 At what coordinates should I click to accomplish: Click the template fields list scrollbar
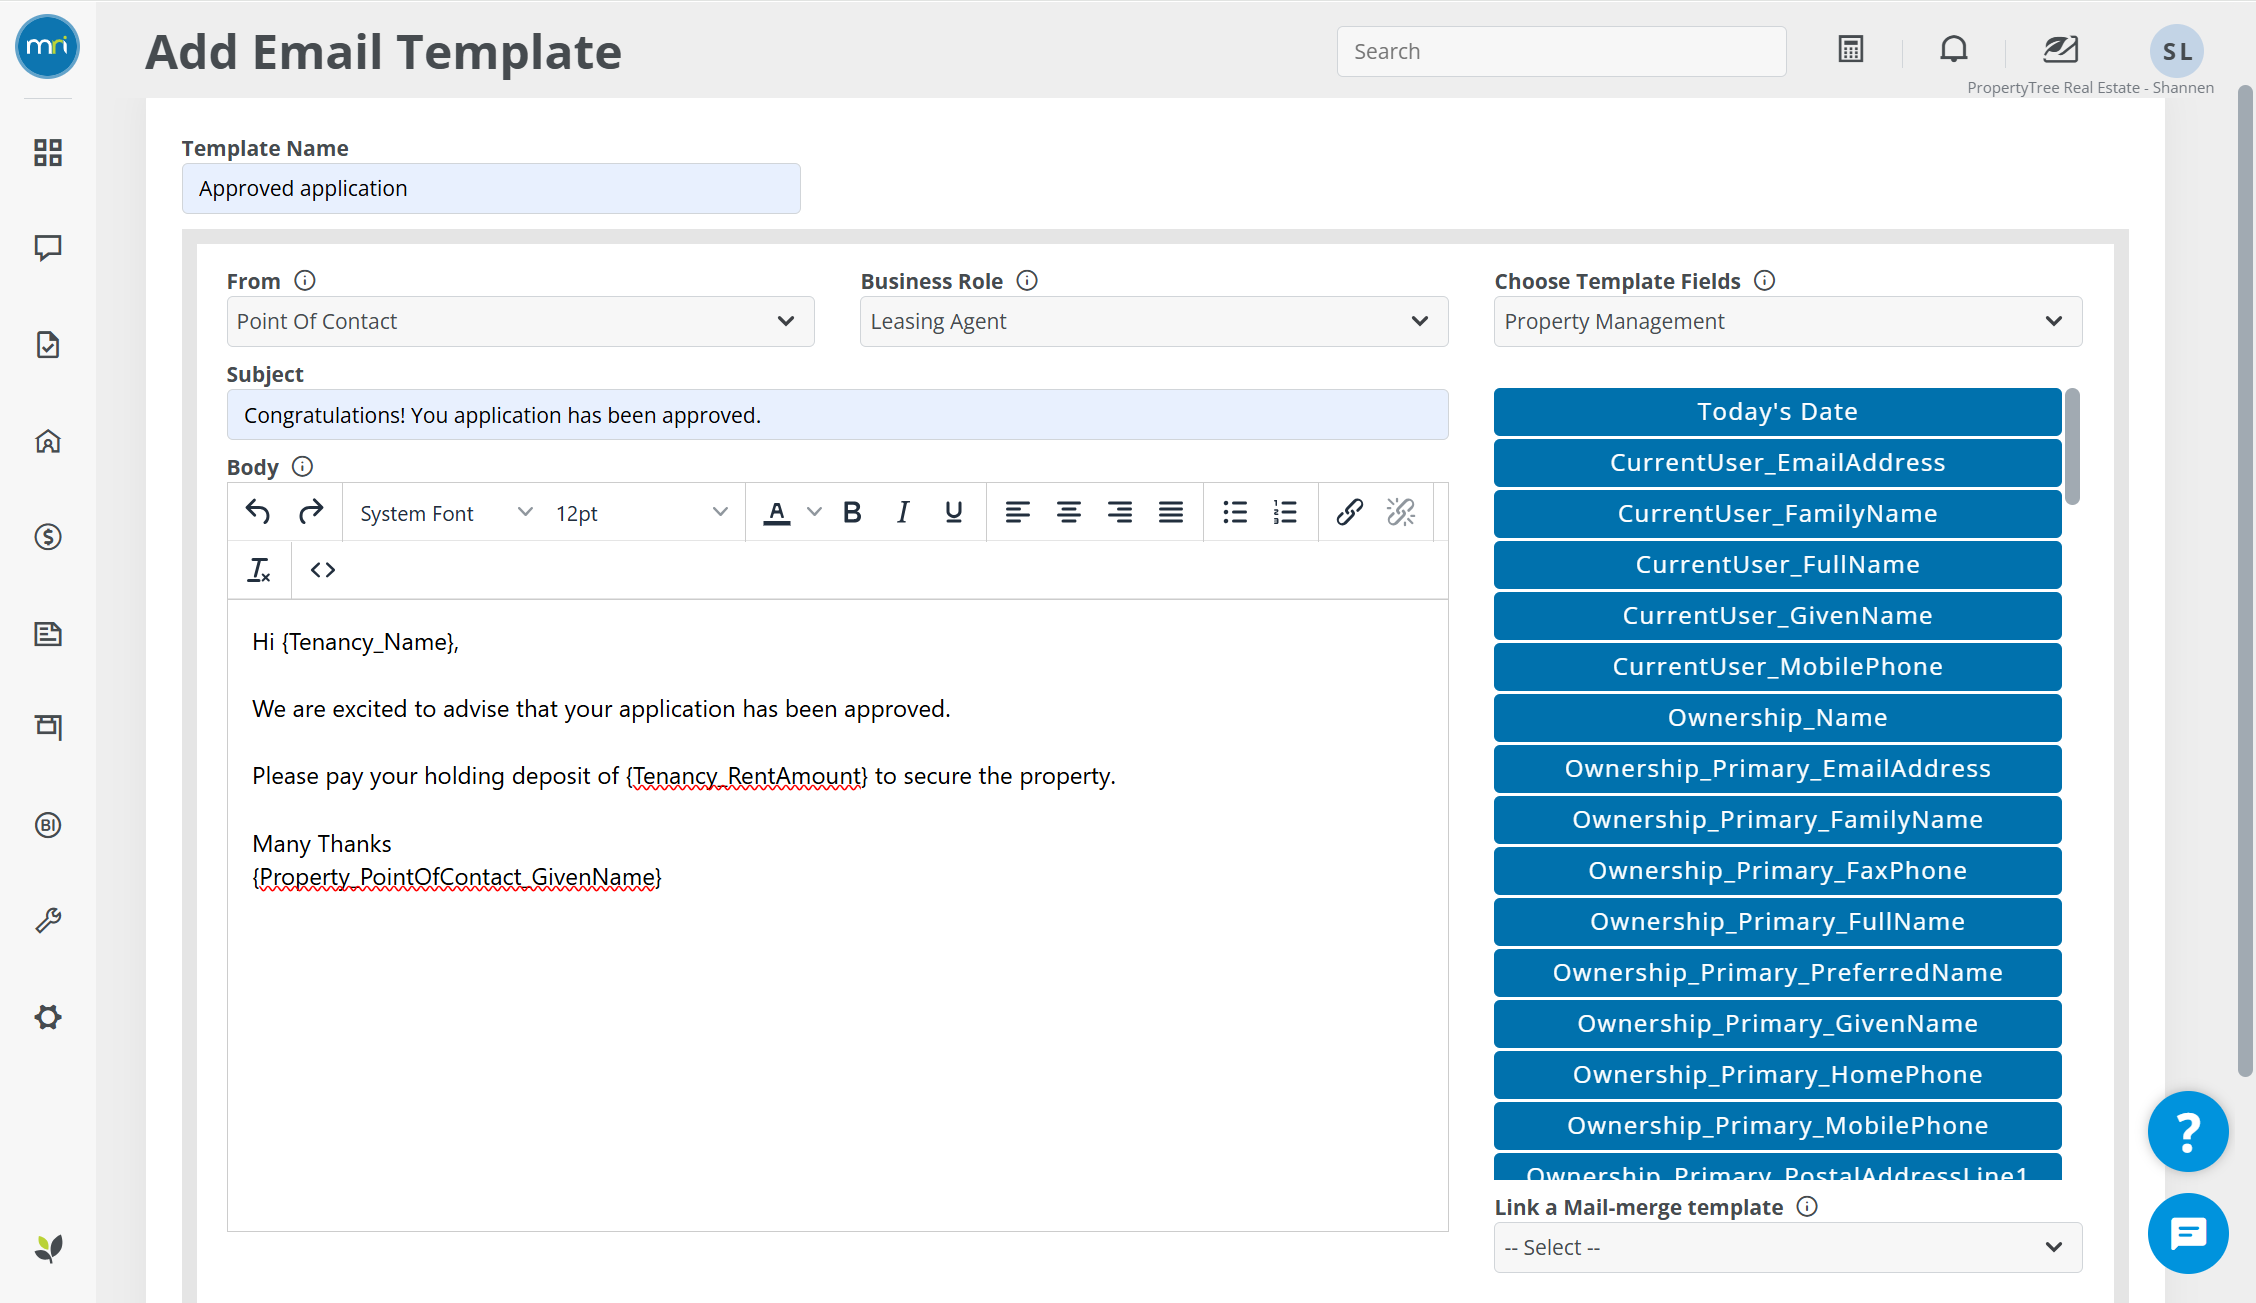click(2073, 446)
